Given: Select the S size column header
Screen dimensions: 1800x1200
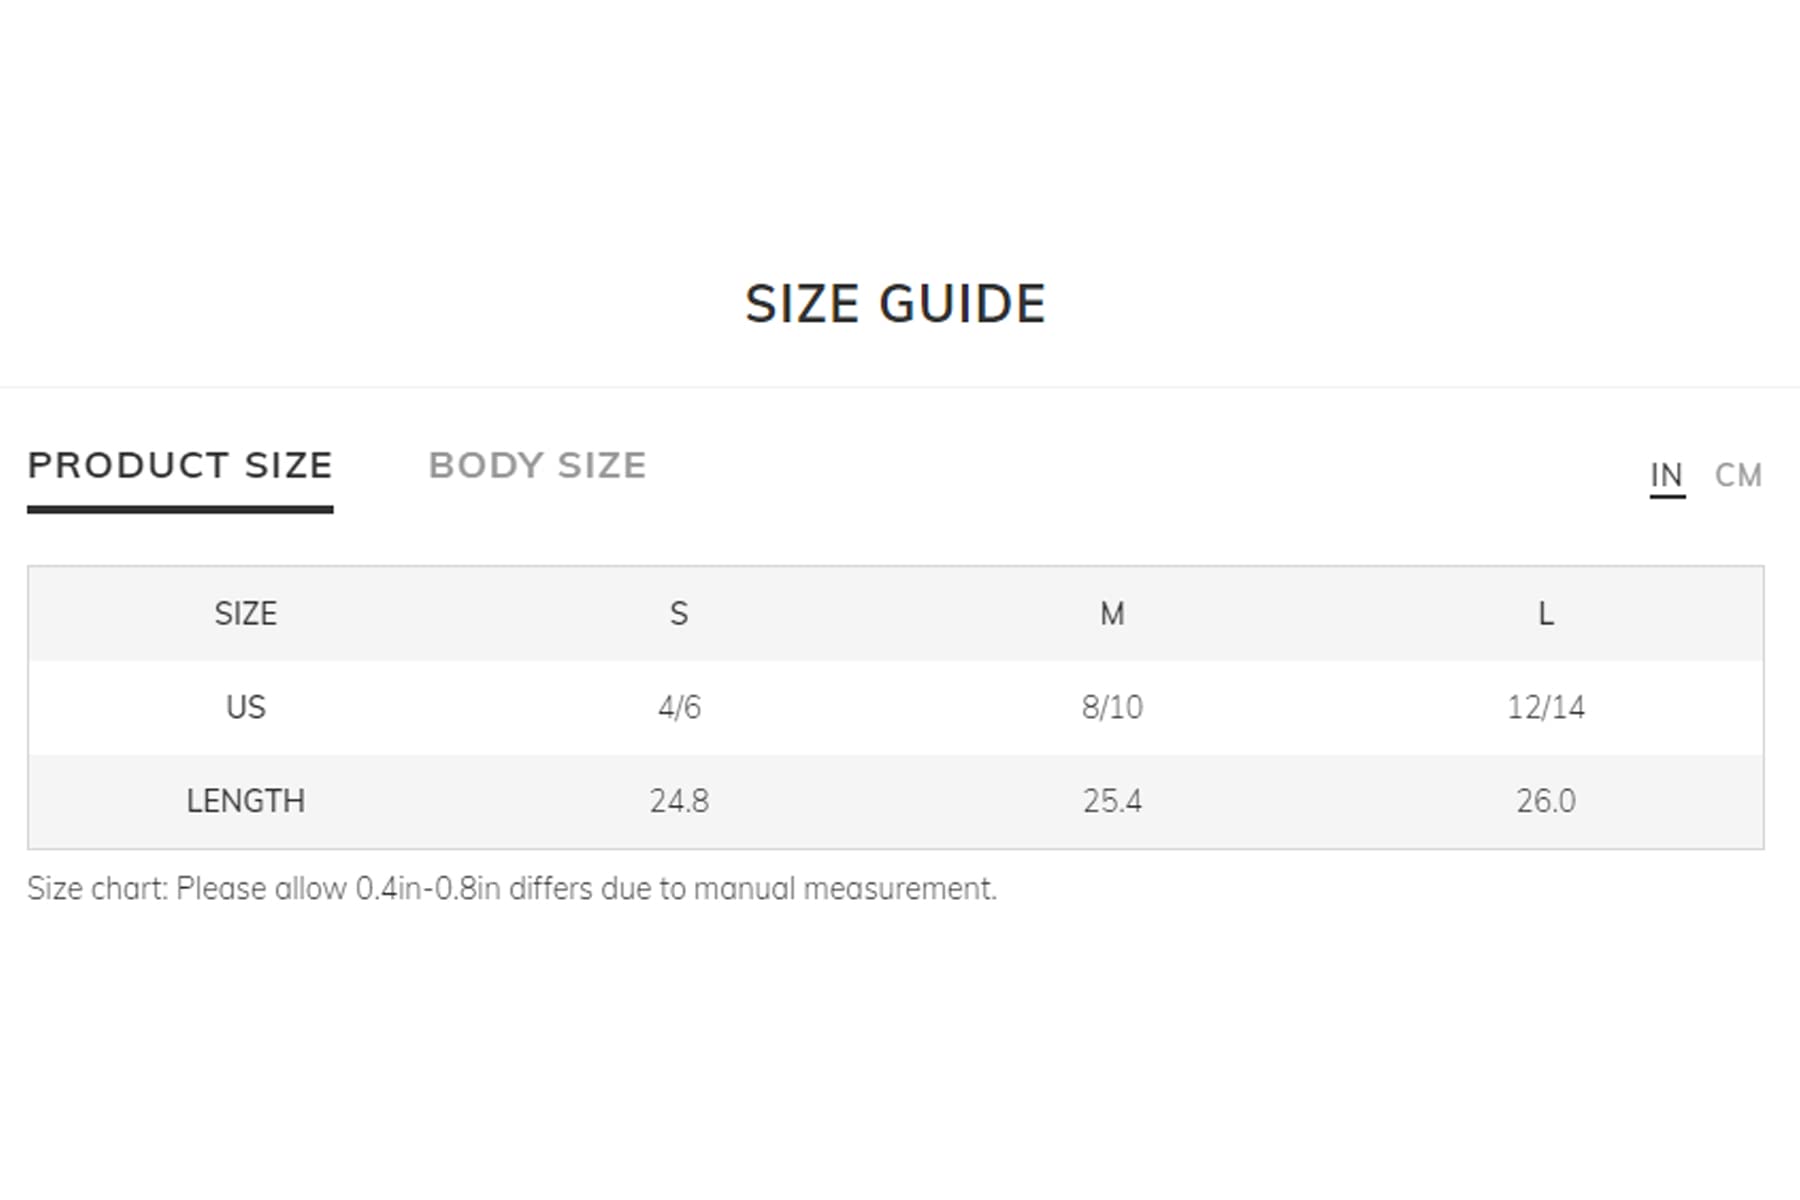Looking at the screenshot, I should 679,613.
